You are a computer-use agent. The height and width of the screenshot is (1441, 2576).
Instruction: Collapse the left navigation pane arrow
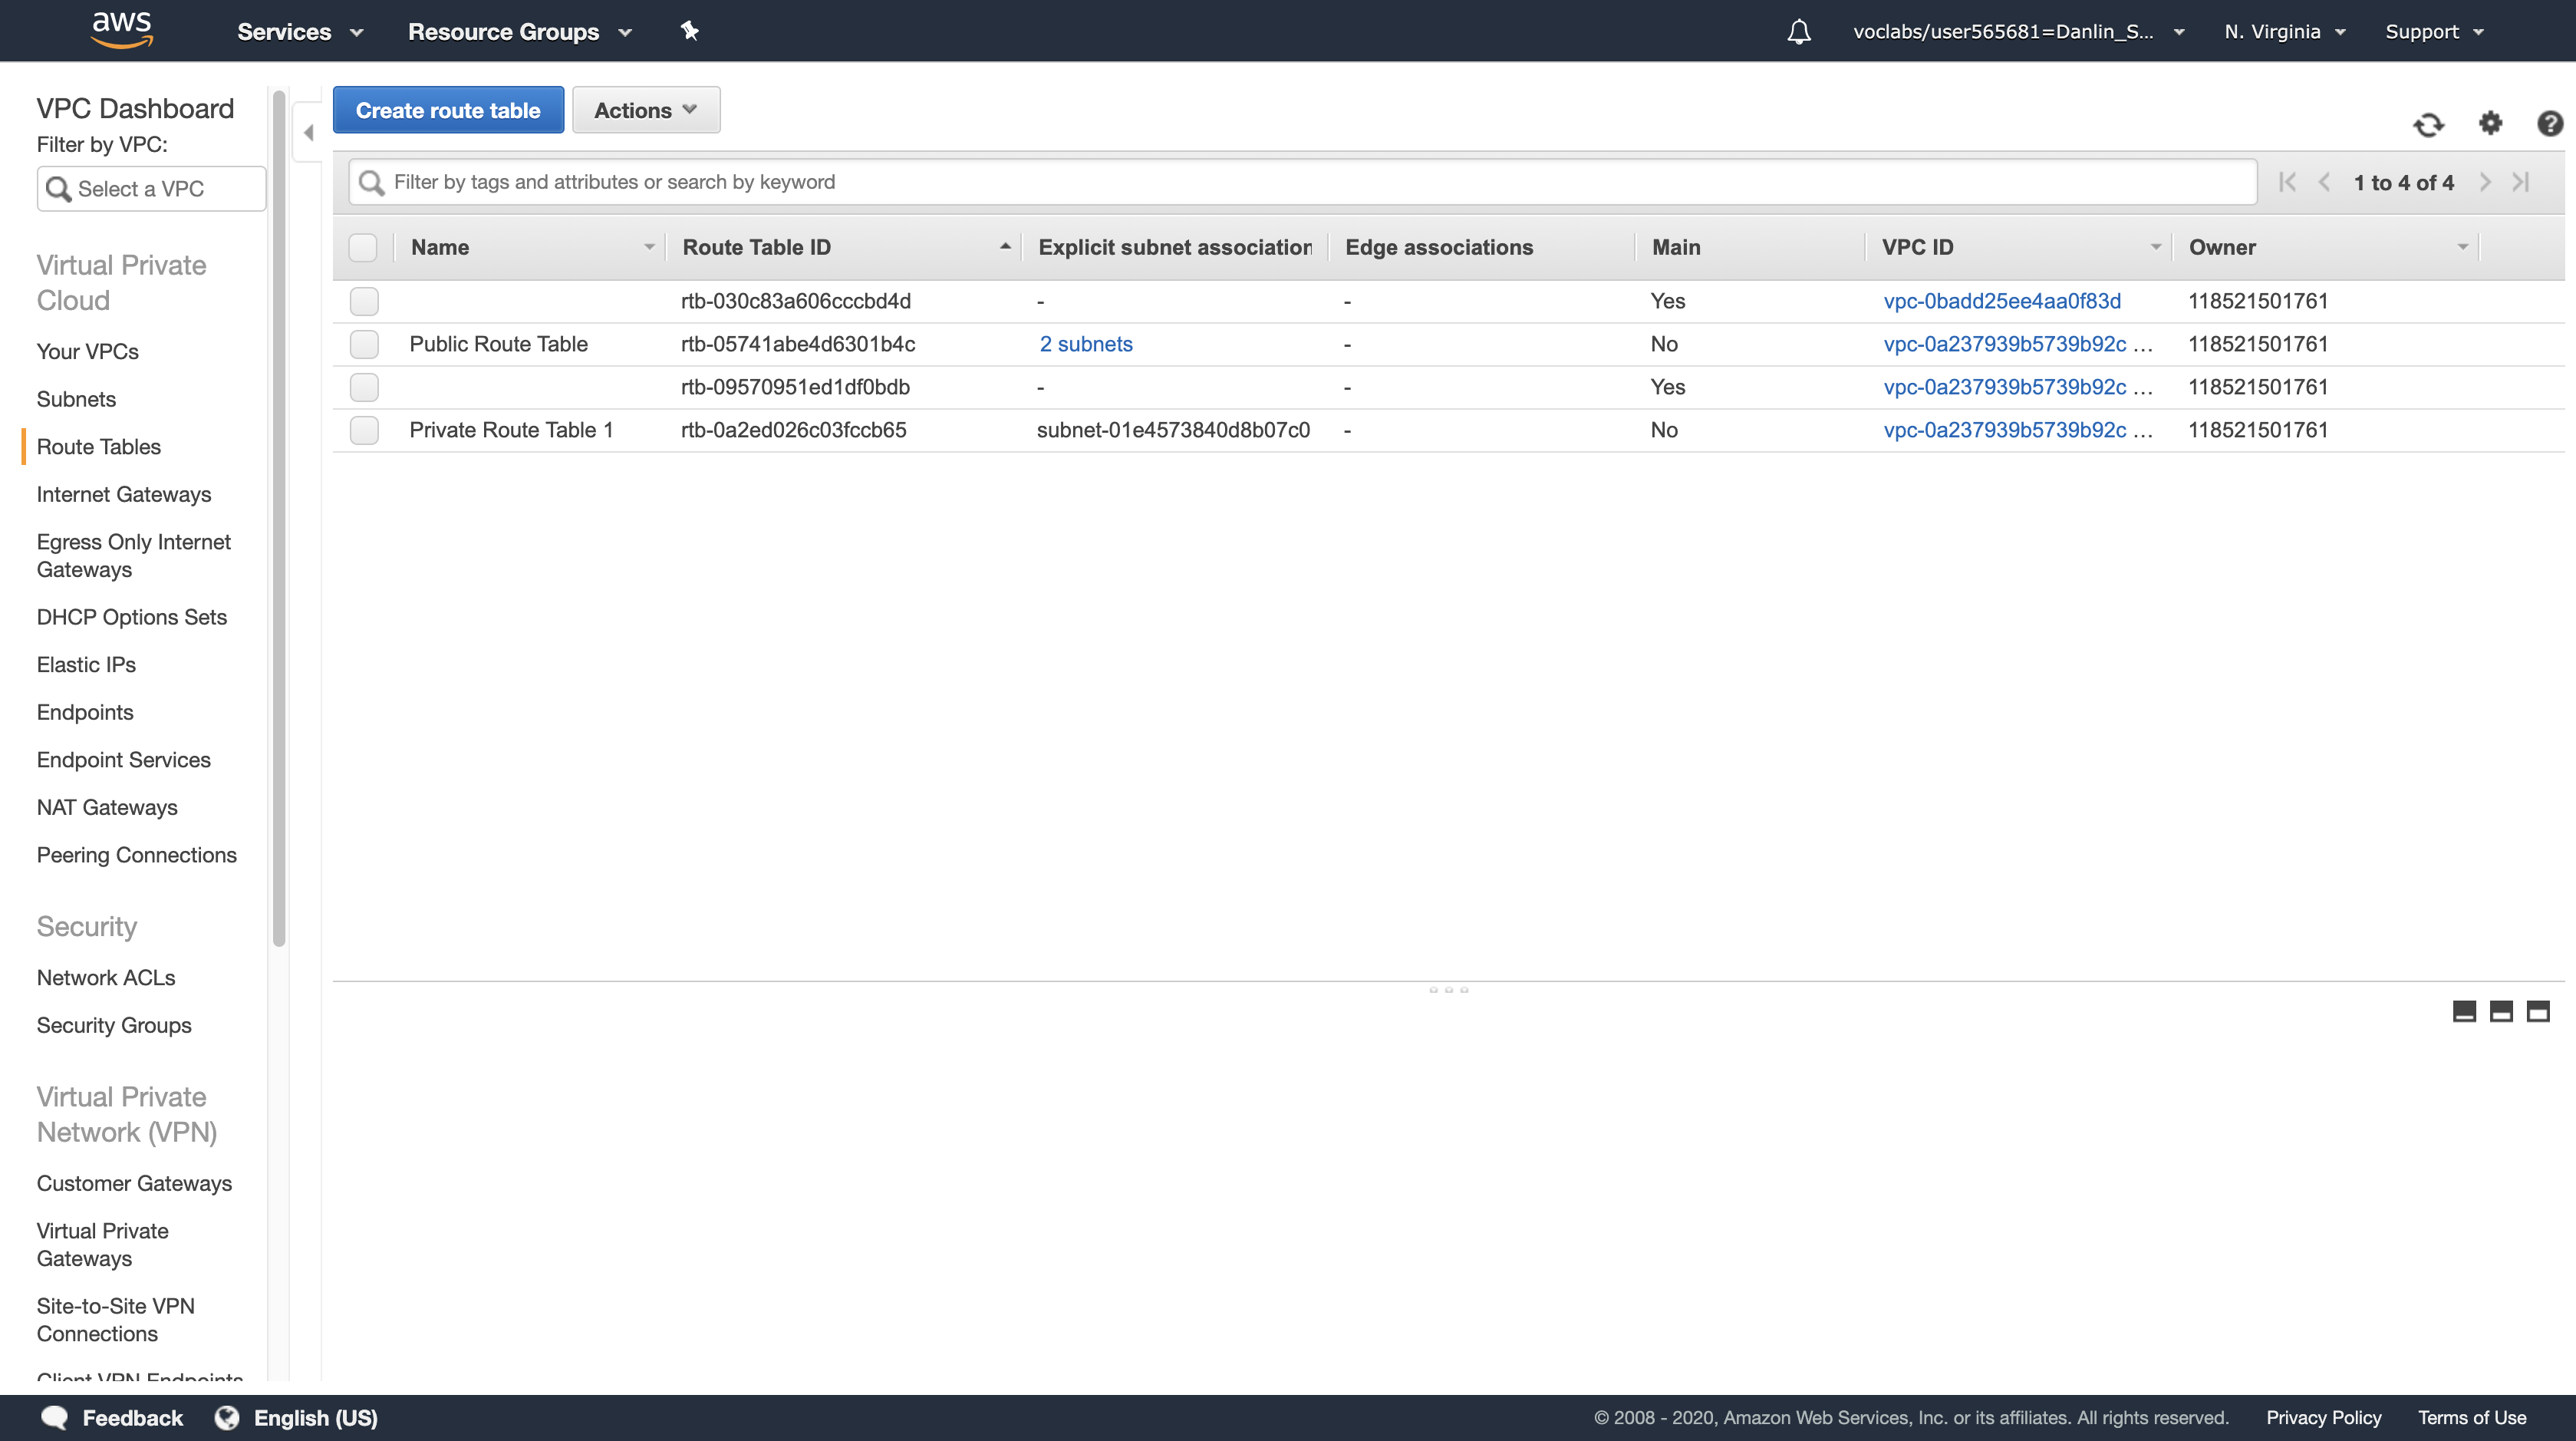[308, 132]
